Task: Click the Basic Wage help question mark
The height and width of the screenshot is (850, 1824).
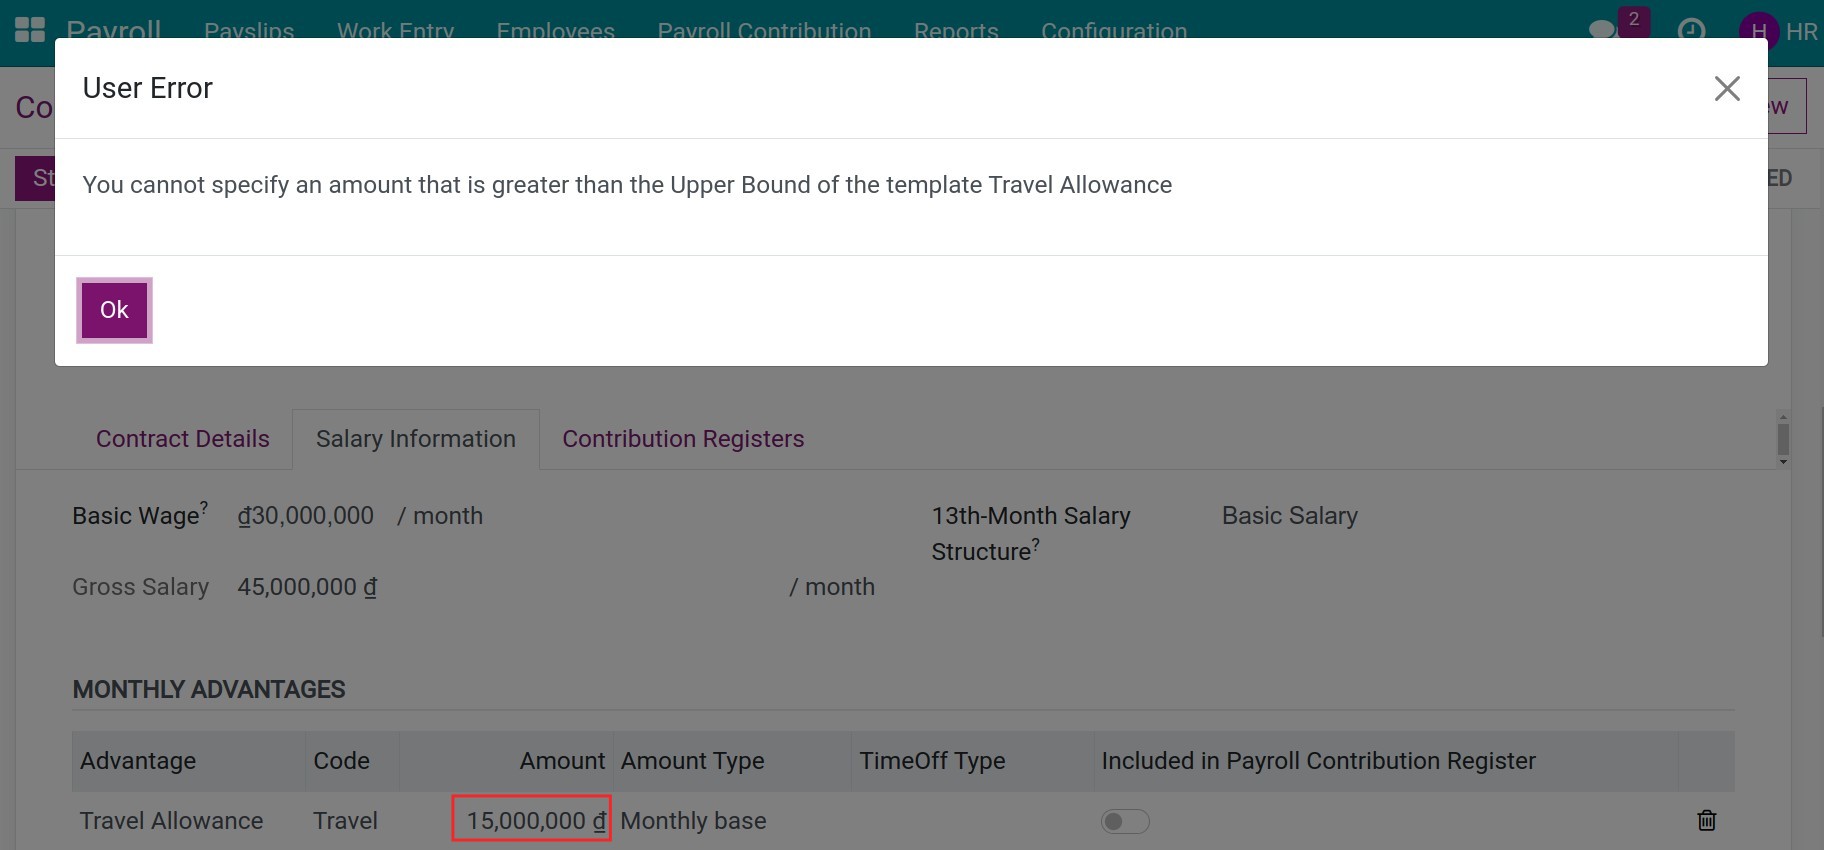Action: tap(204, 507)
